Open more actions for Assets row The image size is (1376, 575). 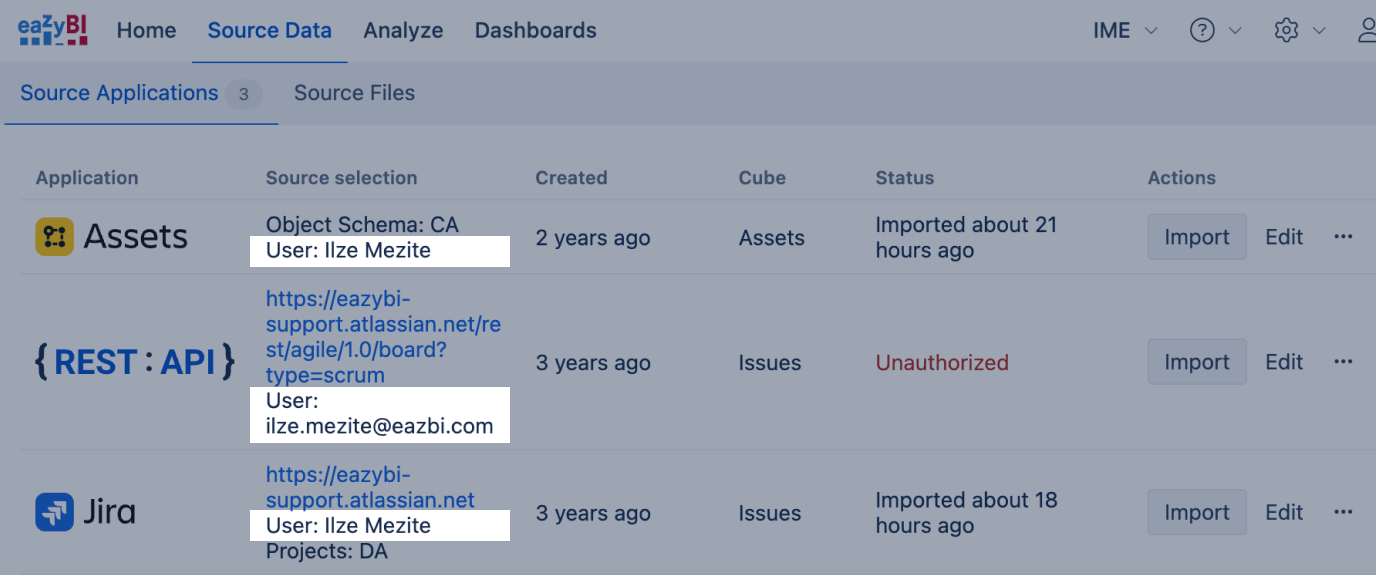(1343, 237)
